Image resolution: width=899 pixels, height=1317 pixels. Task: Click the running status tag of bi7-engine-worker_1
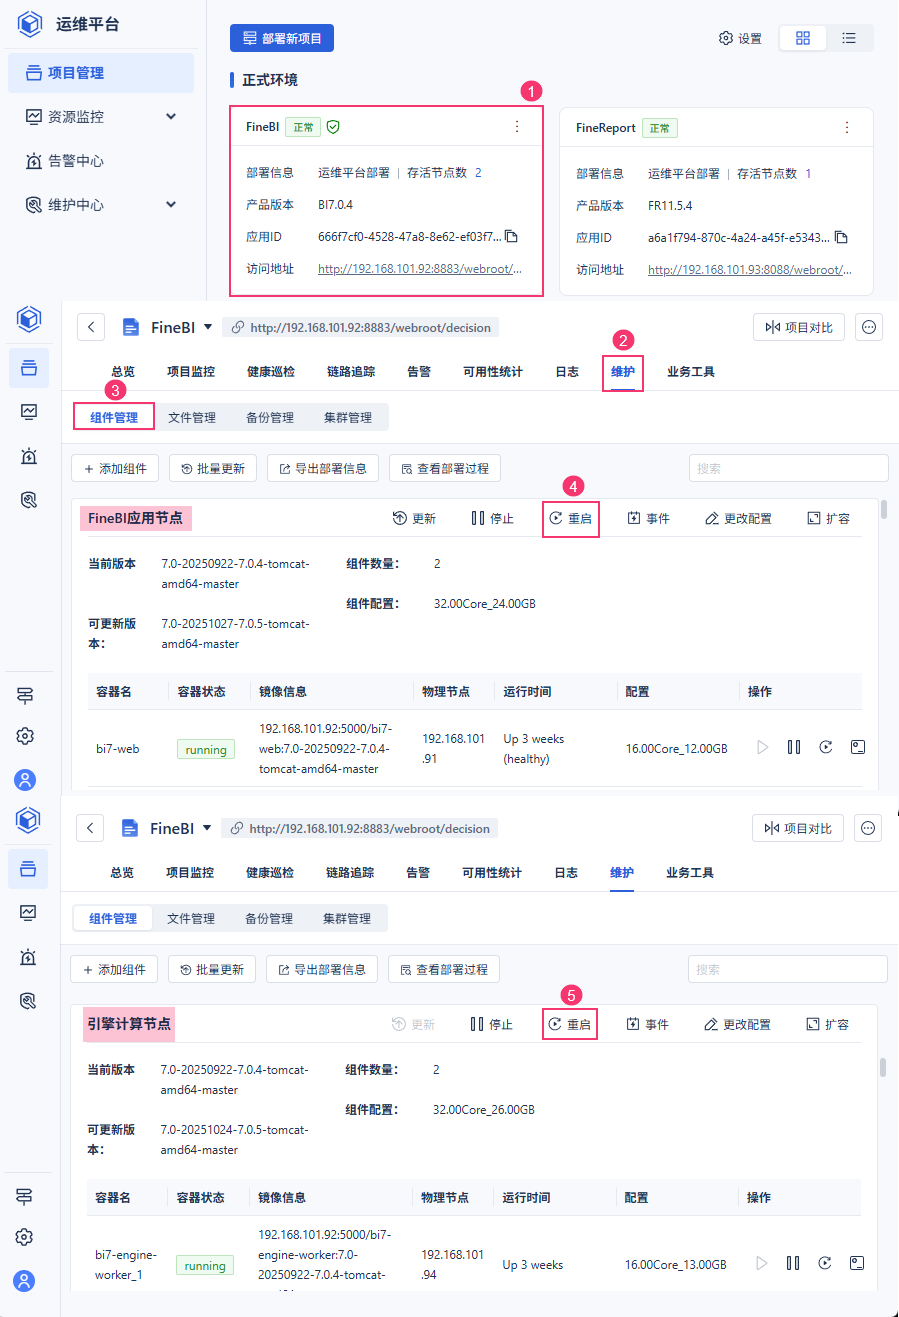tap(205, 1266)
